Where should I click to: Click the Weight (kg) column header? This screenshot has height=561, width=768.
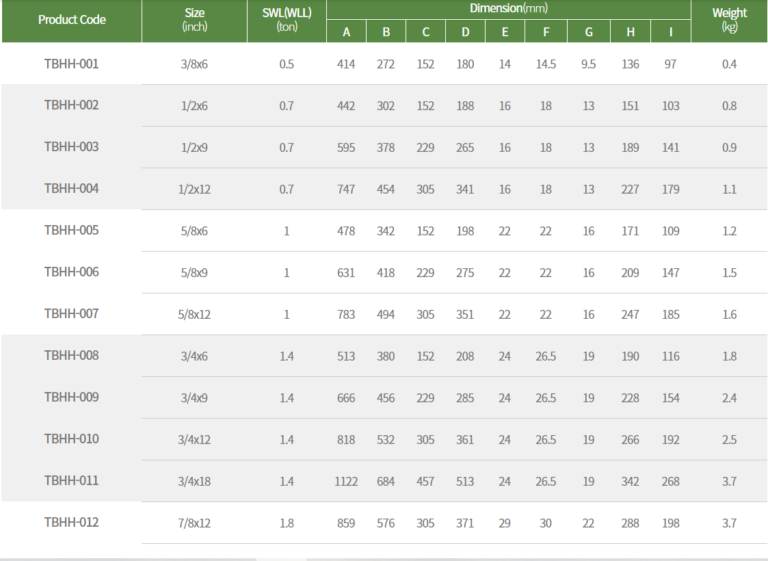(x=729, y=20)
